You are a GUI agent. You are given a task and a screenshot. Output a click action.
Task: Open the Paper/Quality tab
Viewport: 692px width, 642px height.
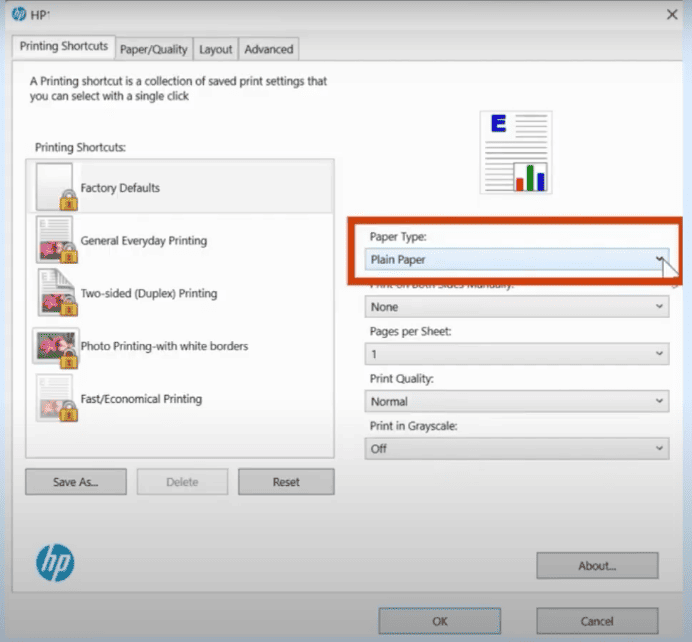coord(154,49)
